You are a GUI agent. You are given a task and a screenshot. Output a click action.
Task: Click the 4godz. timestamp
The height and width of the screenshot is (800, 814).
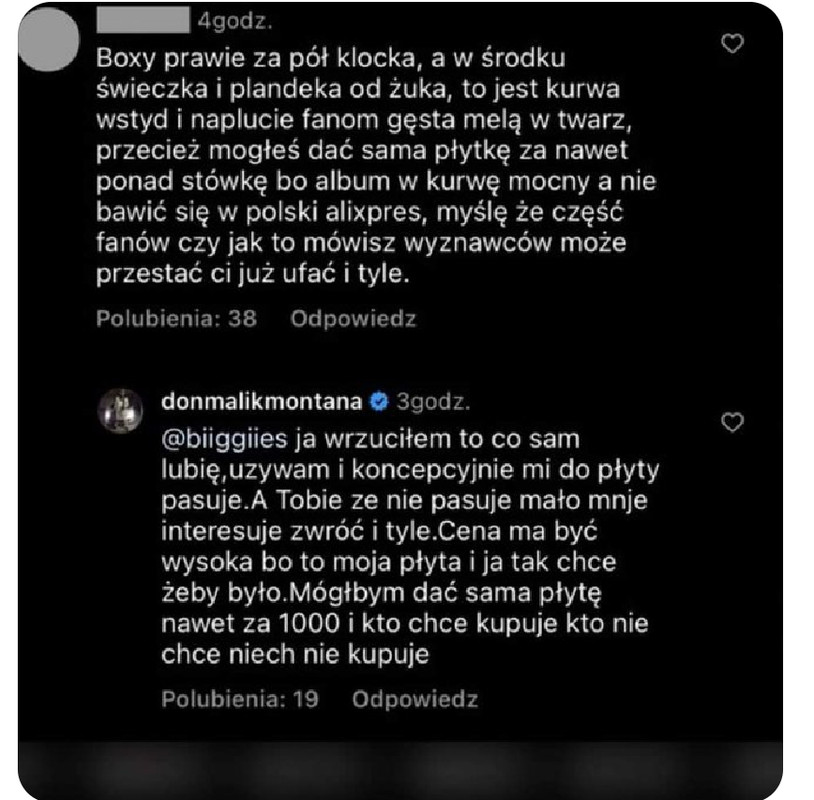[x=235, y=21]
